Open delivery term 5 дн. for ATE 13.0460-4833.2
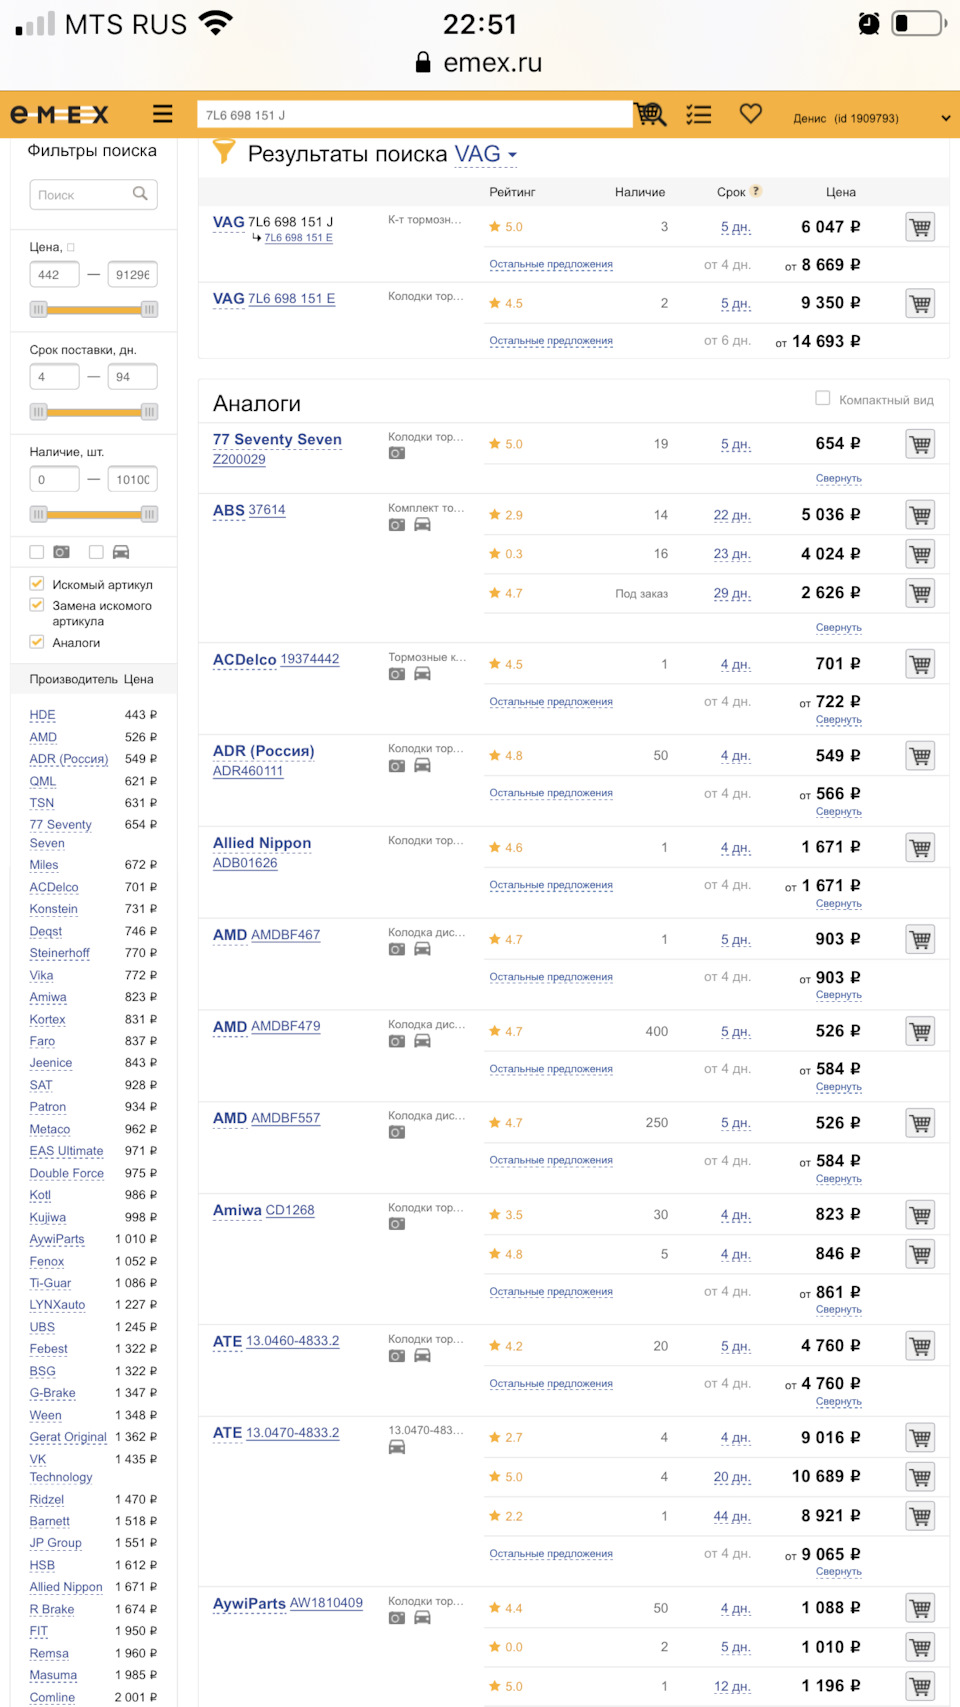 click(x=735, y=1347)
